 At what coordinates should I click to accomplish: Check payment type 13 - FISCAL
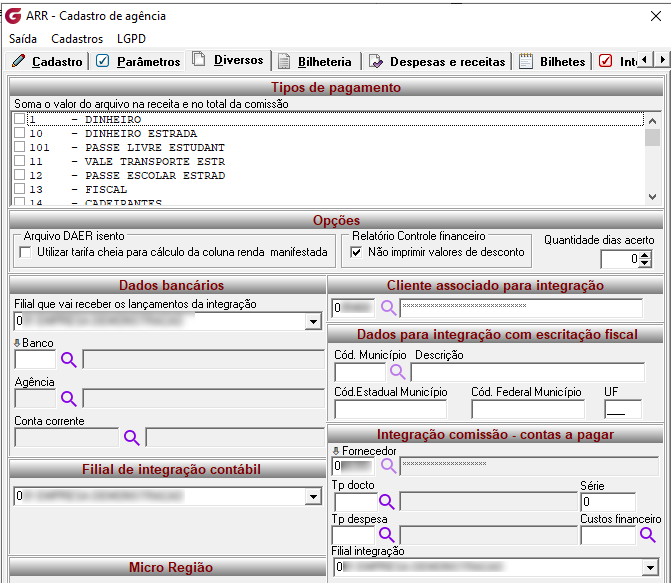click(x=19, y=189)
